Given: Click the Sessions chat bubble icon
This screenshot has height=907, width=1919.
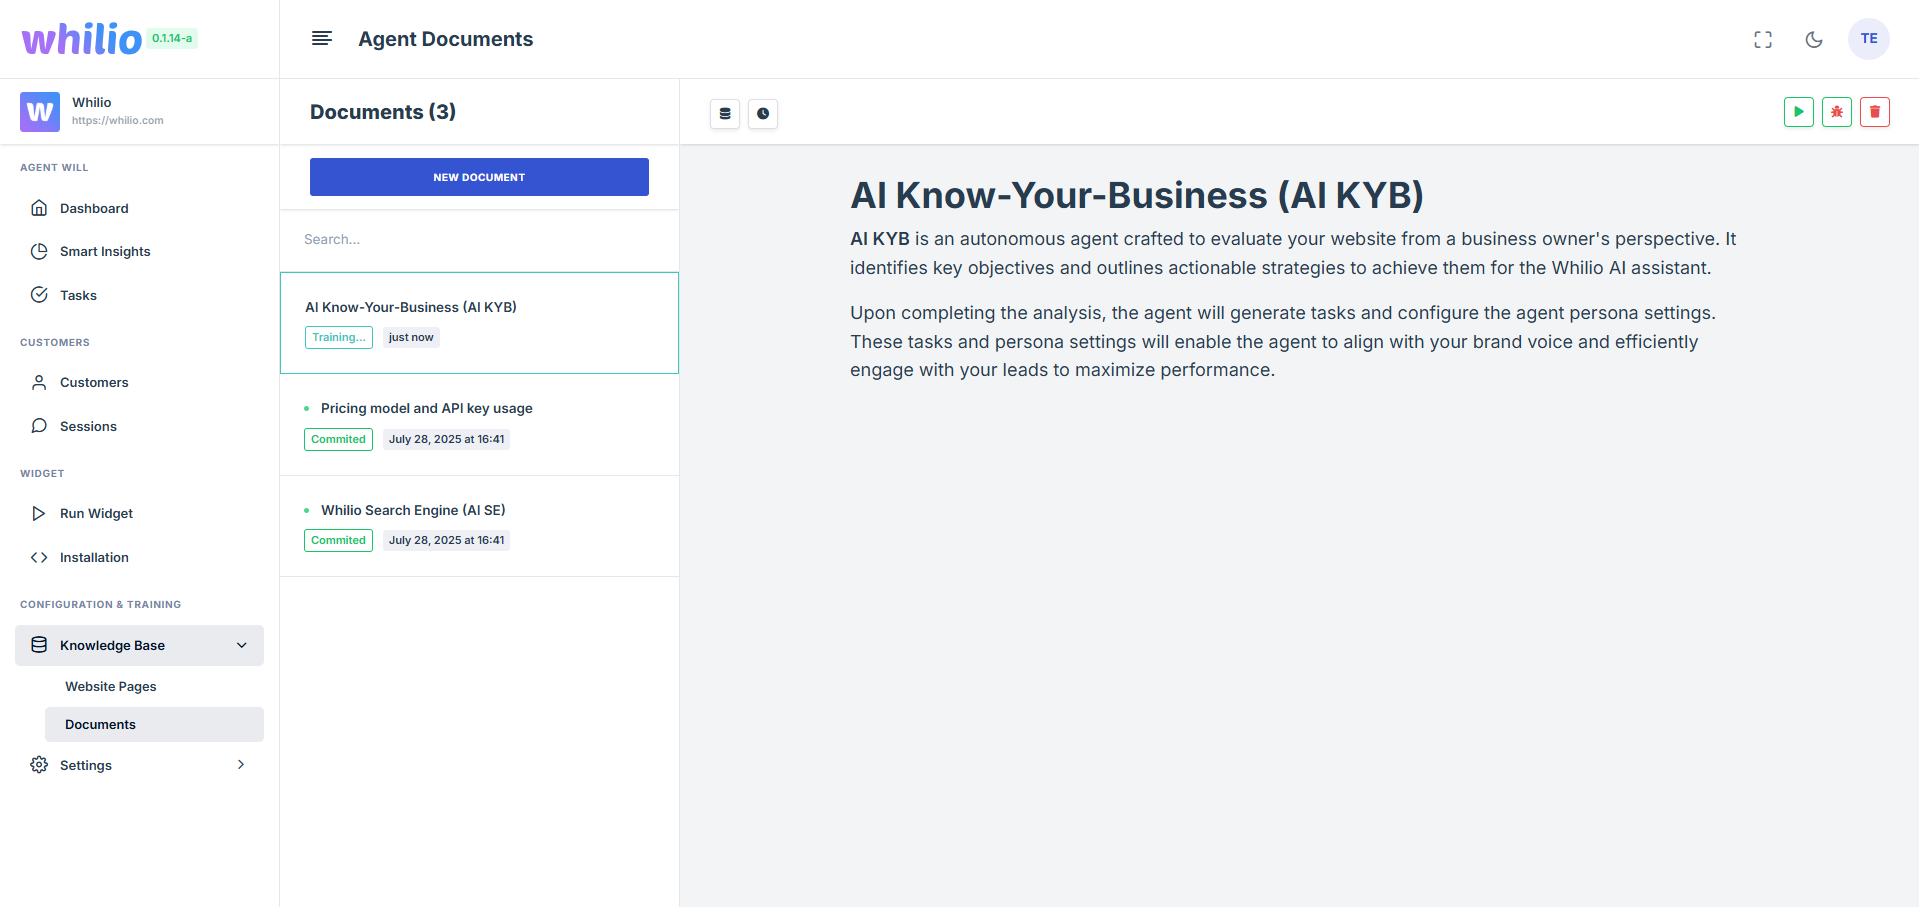Looking at the screenshot, I should [39, 426].
